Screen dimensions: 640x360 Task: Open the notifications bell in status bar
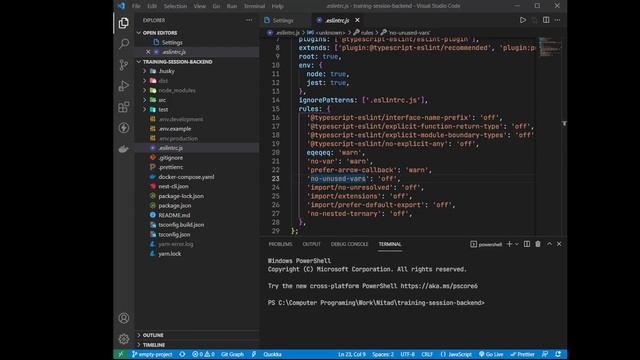click(558, 354)
